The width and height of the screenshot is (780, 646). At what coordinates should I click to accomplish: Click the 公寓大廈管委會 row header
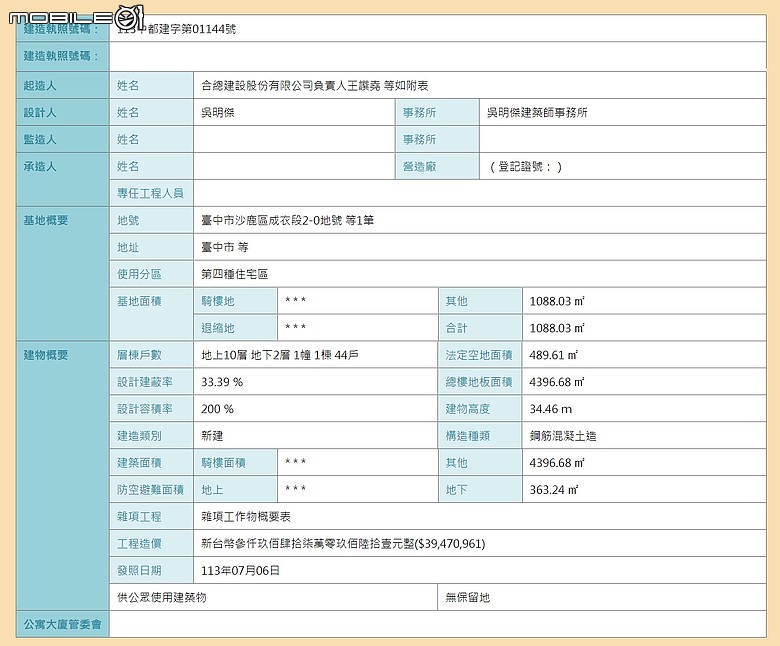click(63, 624)
